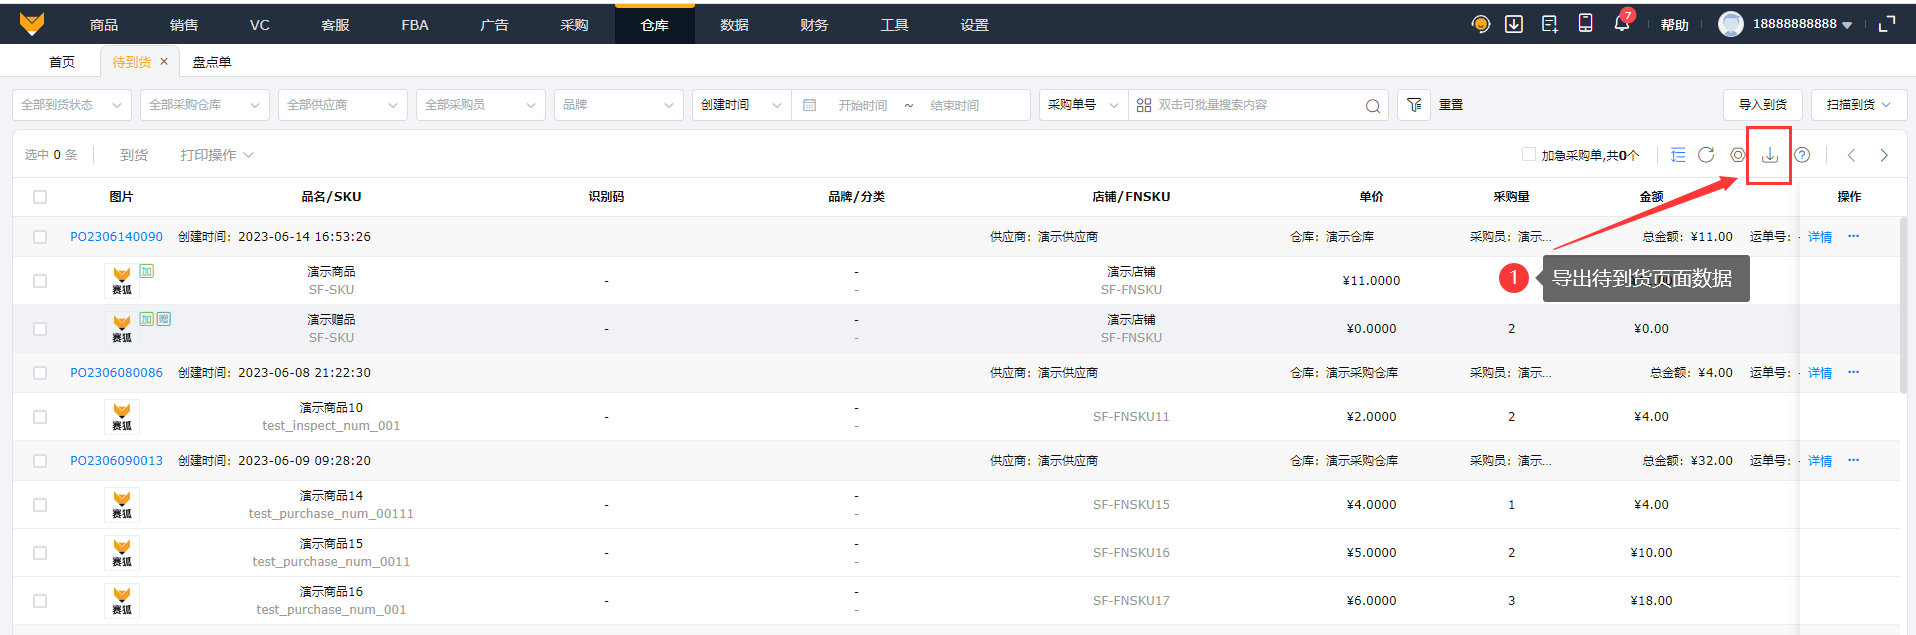Open more actions for PO2306140090

[1853, 237]
